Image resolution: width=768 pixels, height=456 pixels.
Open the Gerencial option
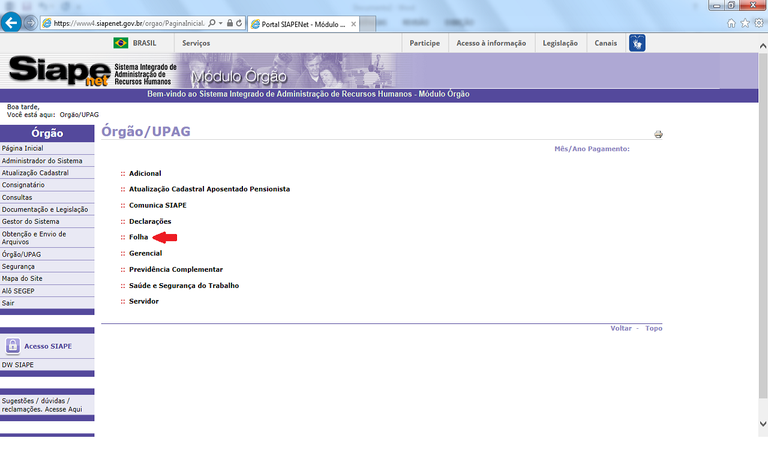pyautogui.click(x=145, y=253)
